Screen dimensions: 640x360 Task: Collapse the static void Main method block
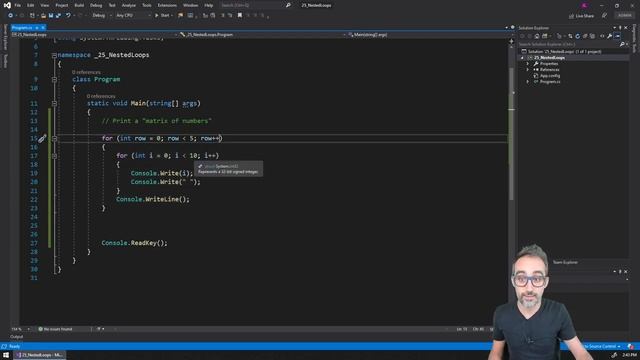click(54, 104)
